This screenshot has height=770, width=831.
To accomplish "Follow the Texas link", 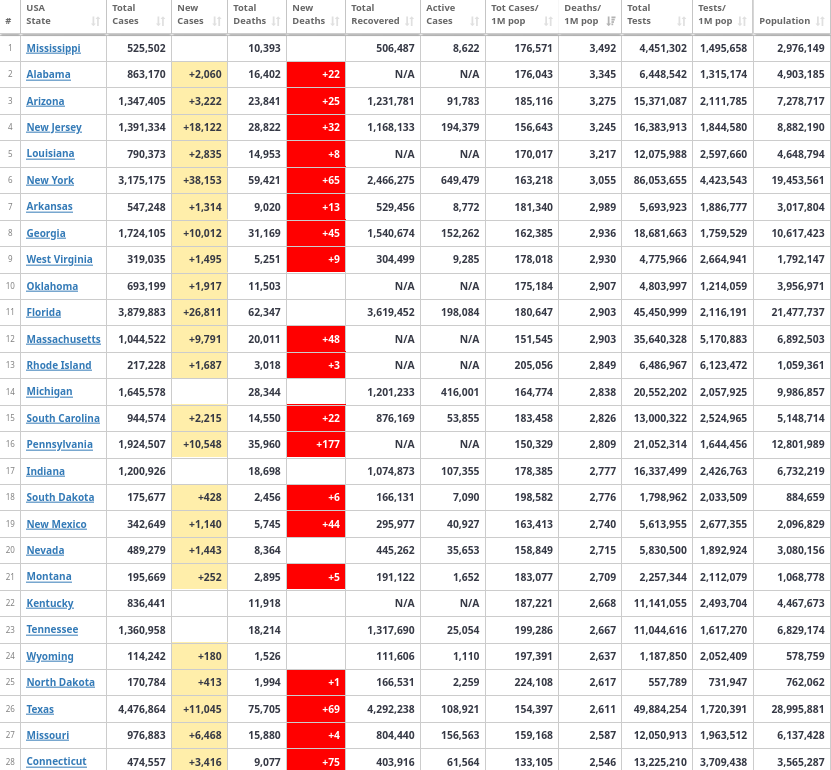I will click(40, 709).
